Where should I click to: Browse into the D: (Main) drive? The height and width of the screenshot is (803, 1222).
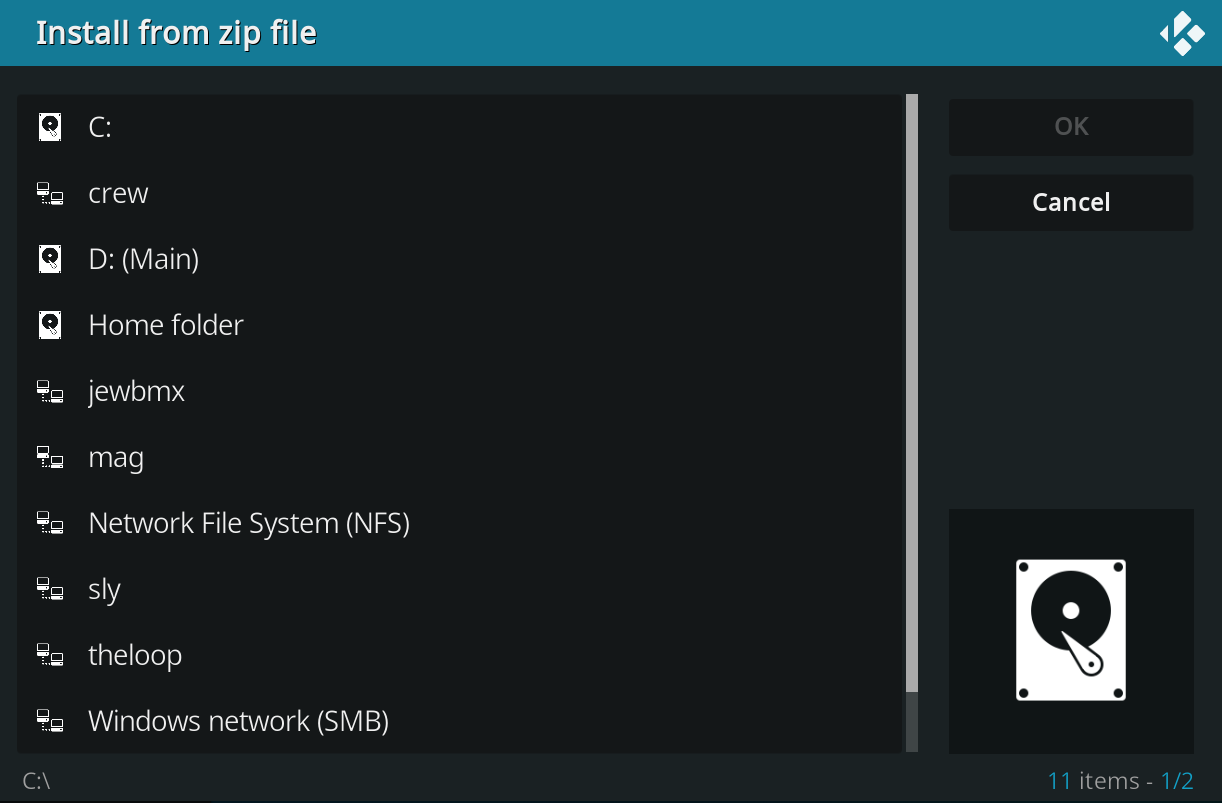[144, 259]
